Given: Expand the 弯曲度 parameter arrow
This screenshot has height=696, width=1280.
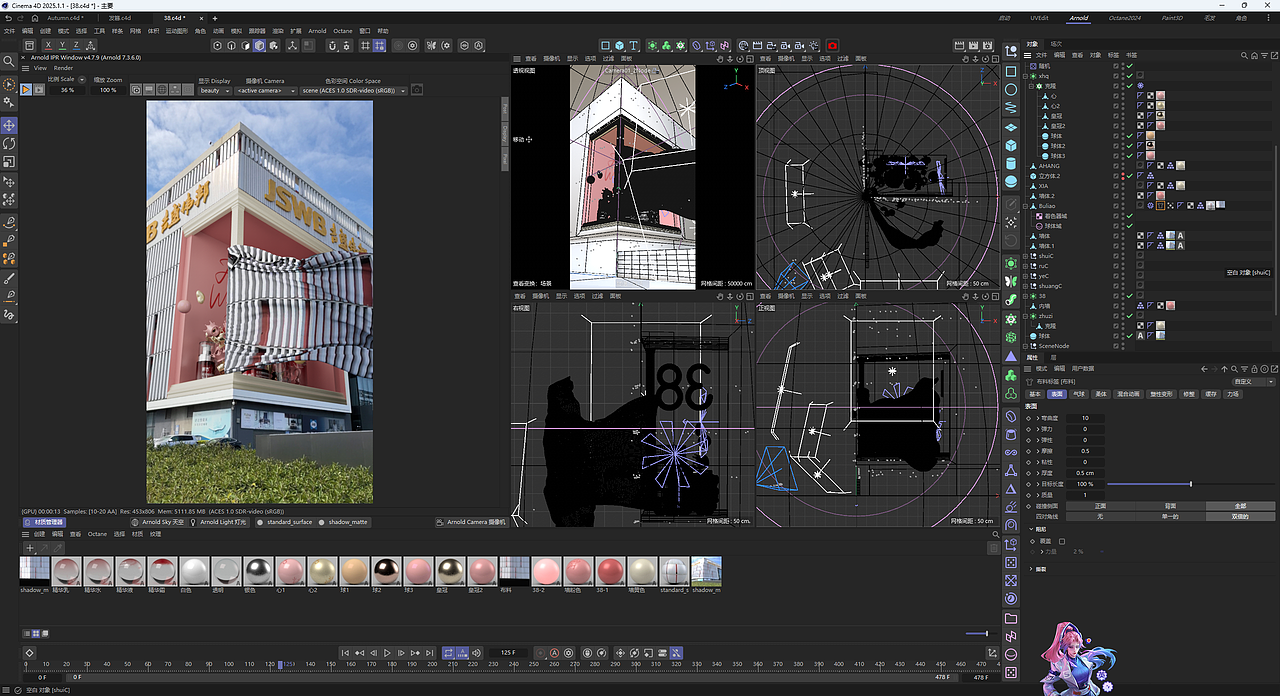Looking at the screenshot, I should pyautogui.click(x=1037, y=418).
